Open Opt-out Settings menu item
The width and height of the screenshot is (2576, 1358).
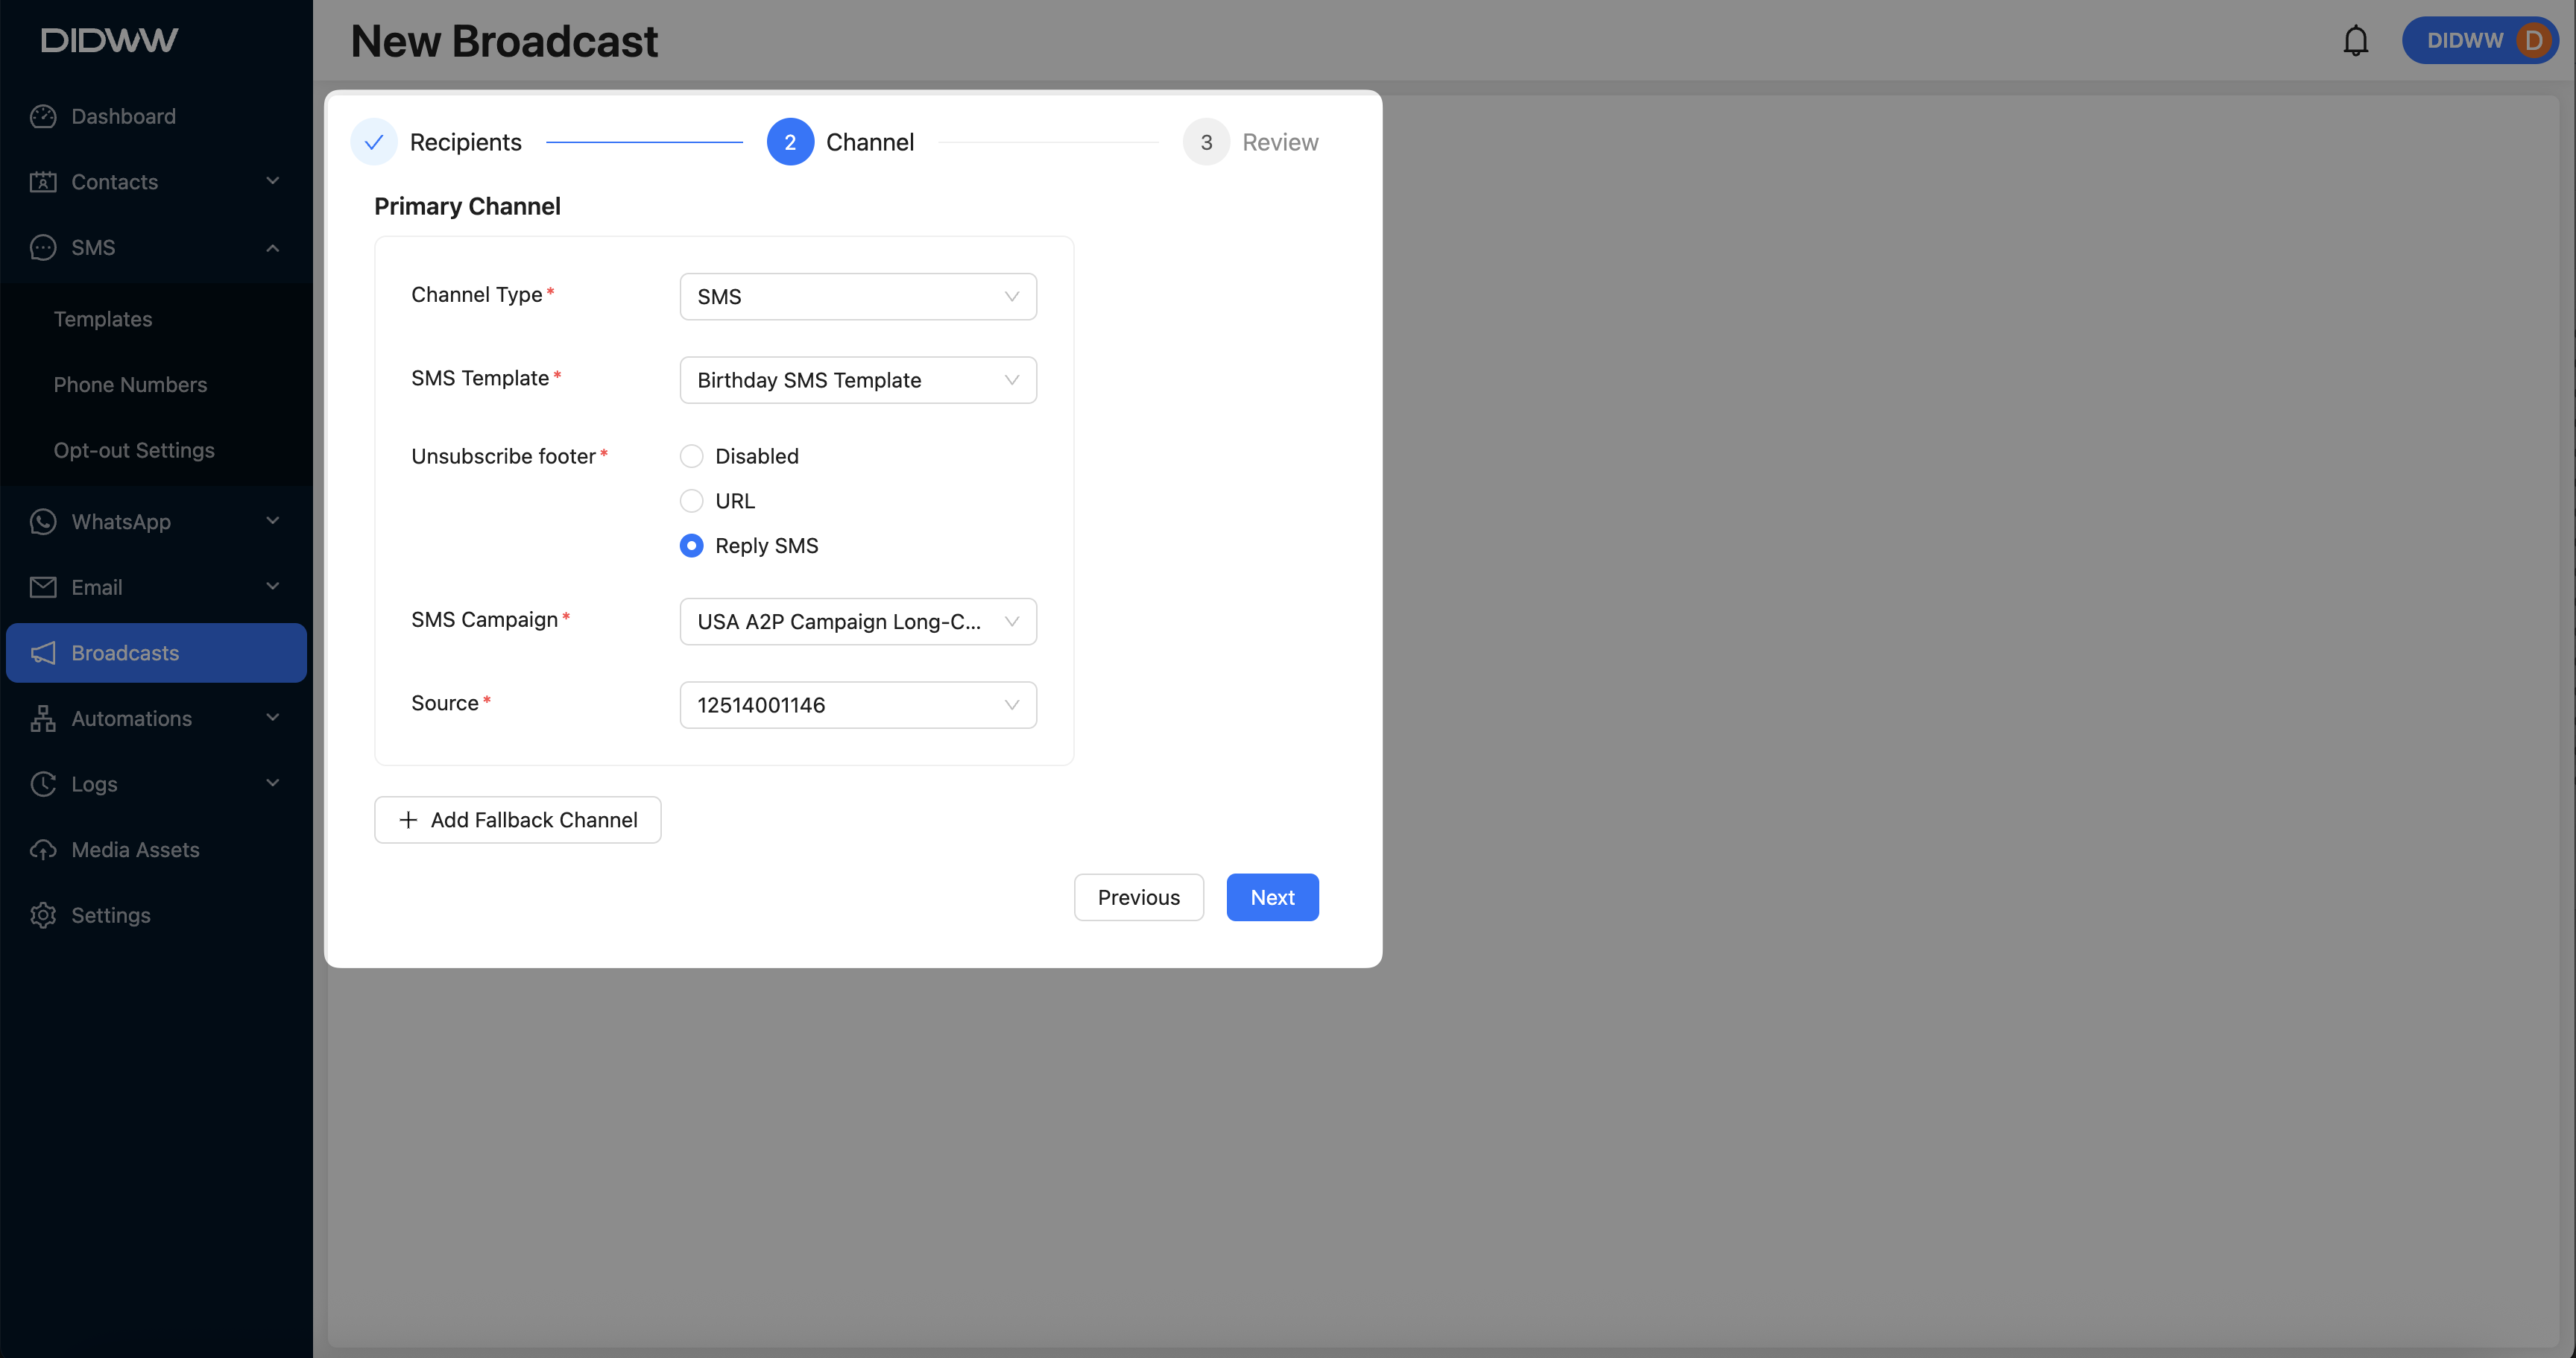[134, 450]
